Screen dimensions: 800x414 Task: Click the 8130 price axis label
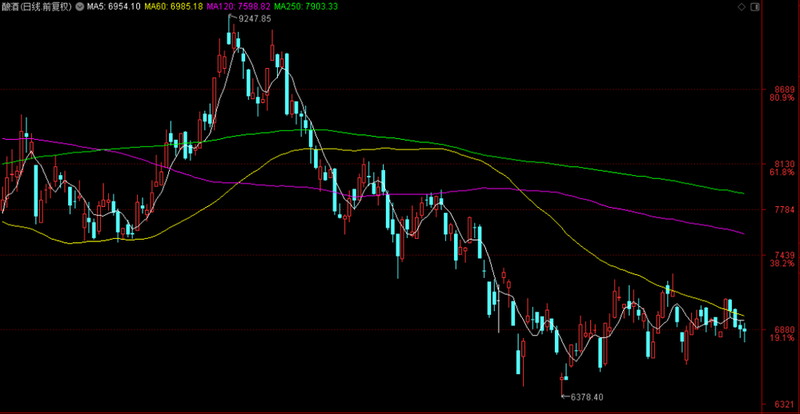coord(780,164)
